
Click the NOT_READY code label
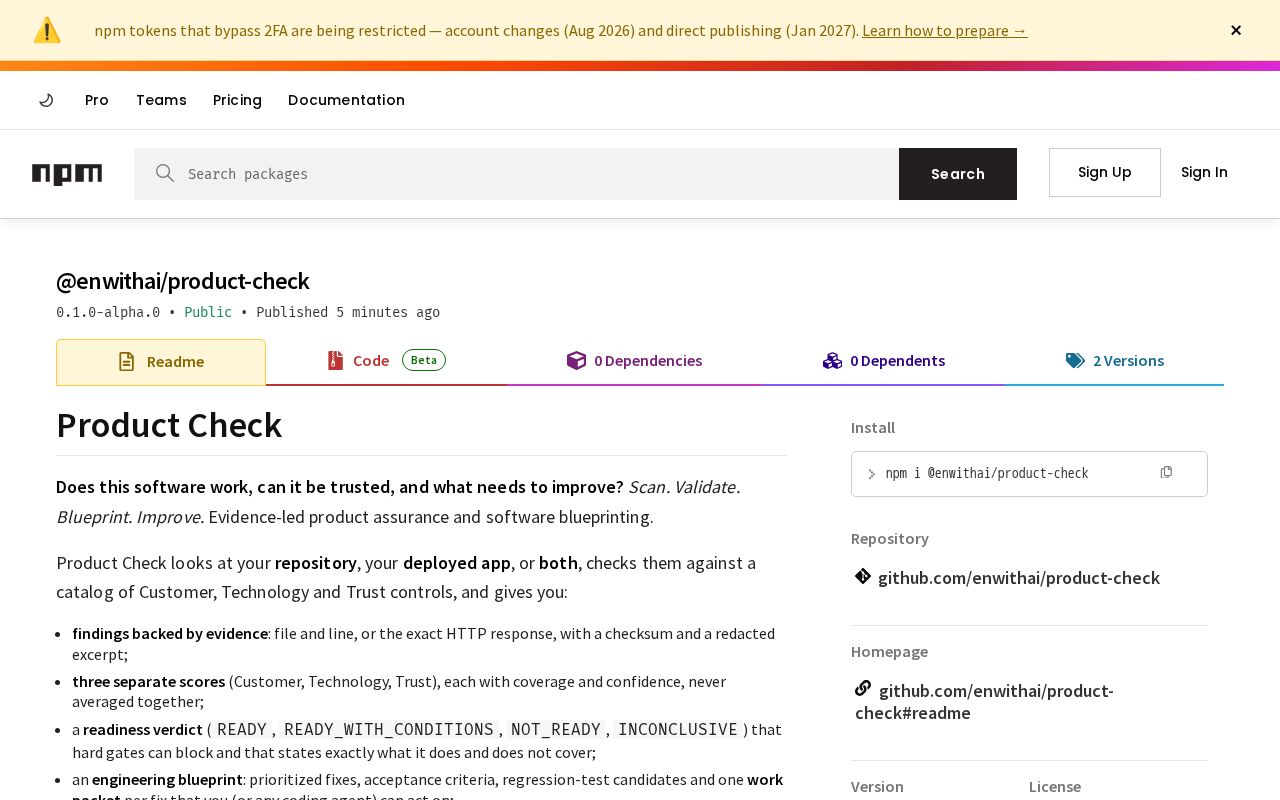556,730
